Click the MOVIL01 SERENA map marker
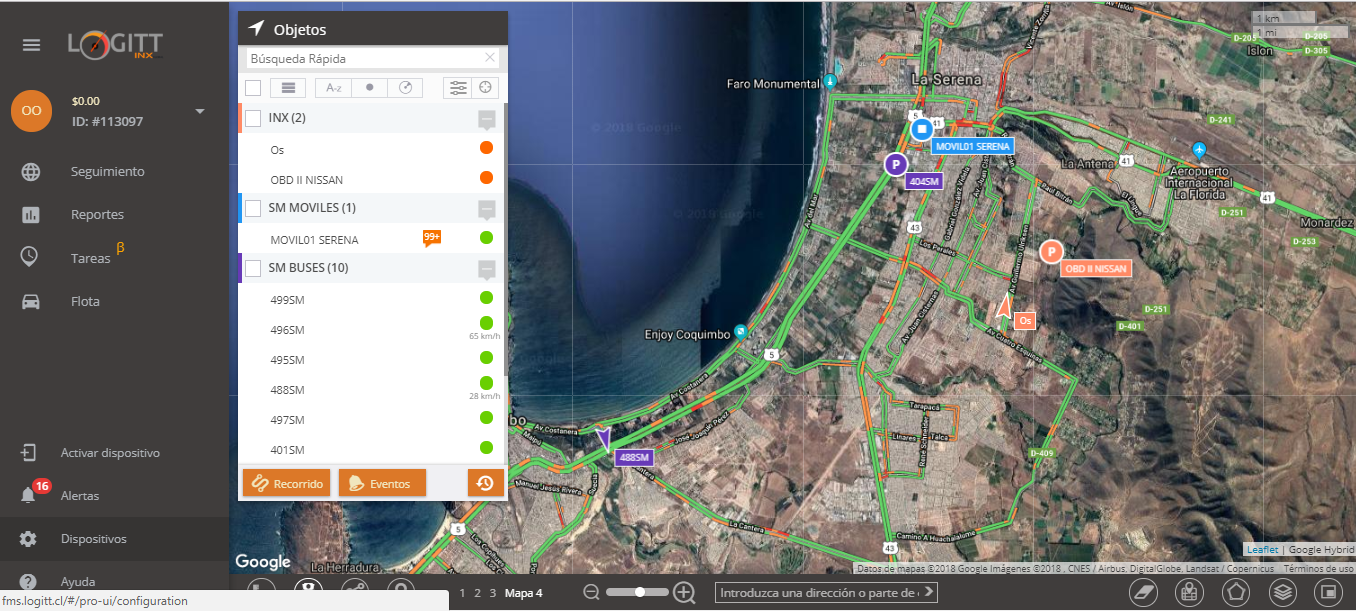 [x=924, y=130]
